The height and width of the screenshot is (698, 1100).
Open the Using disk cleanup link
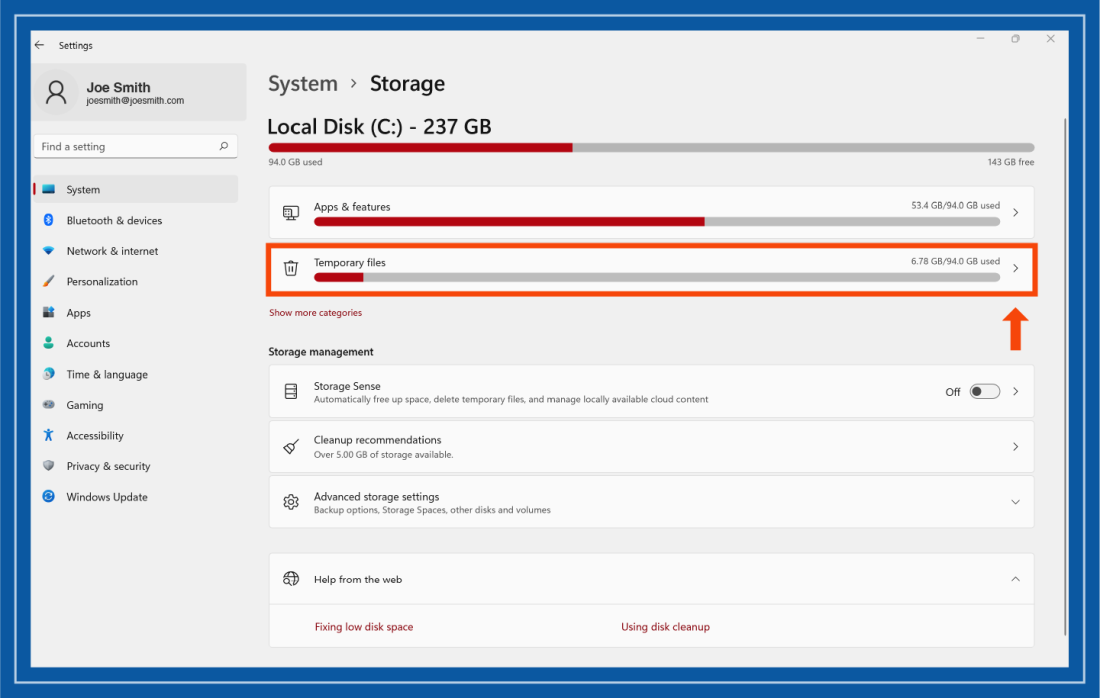pos(666,626)
